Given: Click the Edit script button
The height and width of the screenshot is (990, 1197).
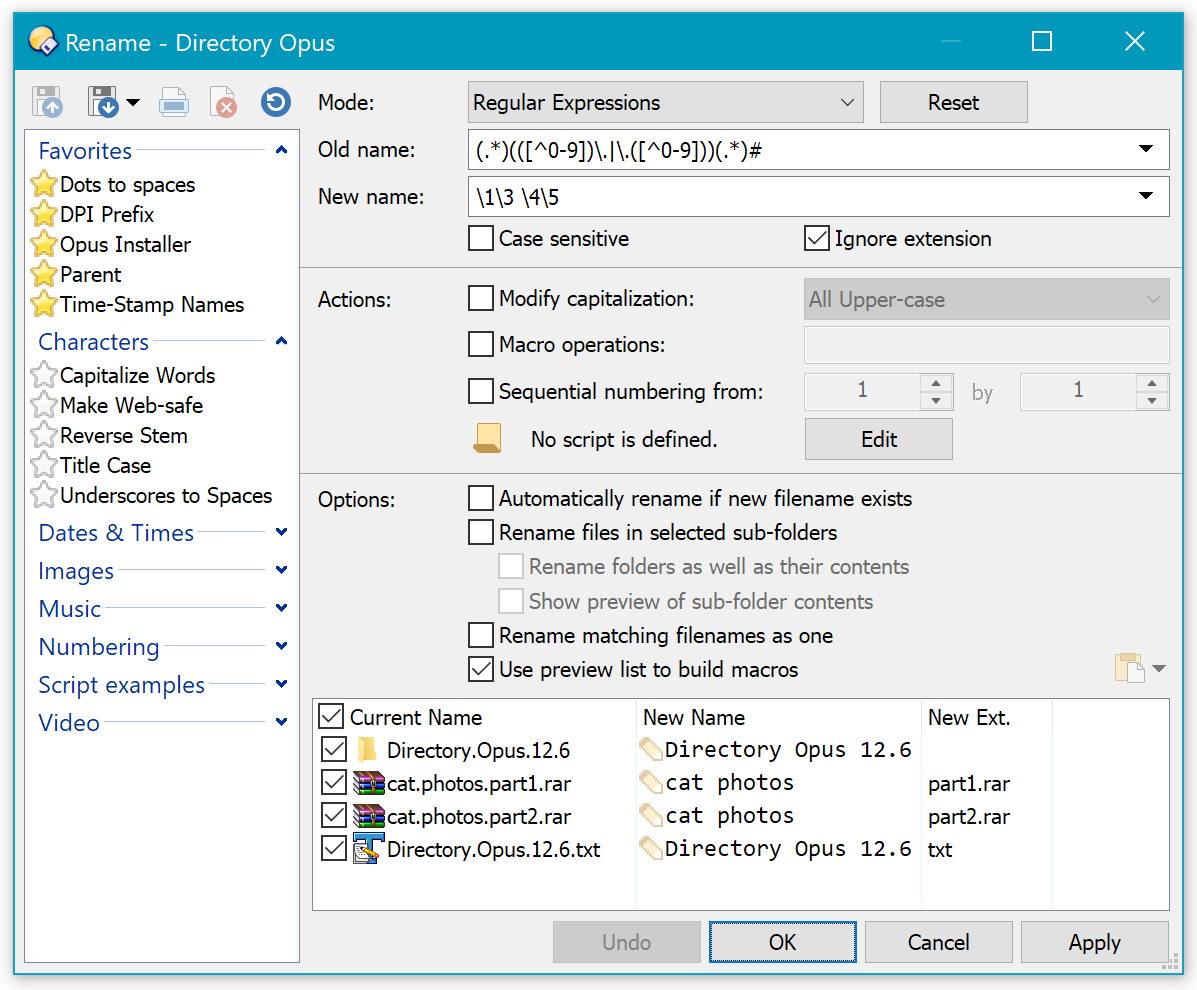Looking at the screenshot, I should [x=879, y=439].
